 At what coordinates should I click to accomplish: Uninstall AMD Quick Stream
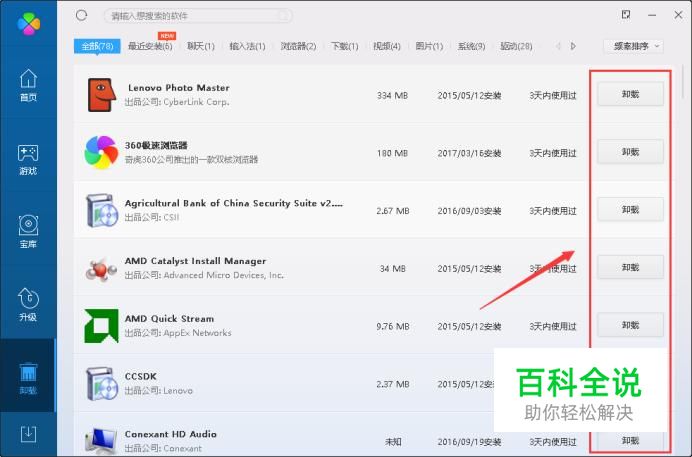point(630,325)
